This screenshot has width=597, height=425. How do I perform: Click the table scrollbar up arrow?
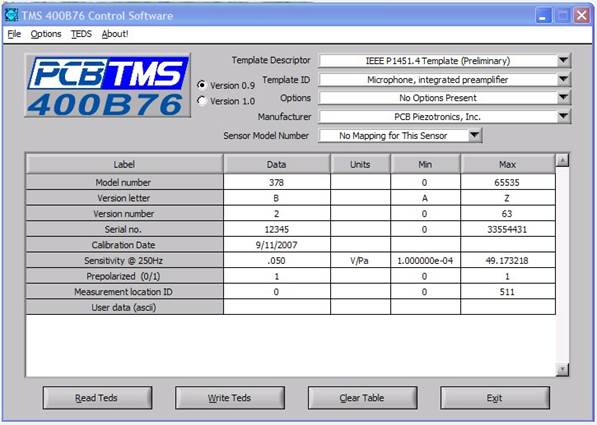pos(562,160)
